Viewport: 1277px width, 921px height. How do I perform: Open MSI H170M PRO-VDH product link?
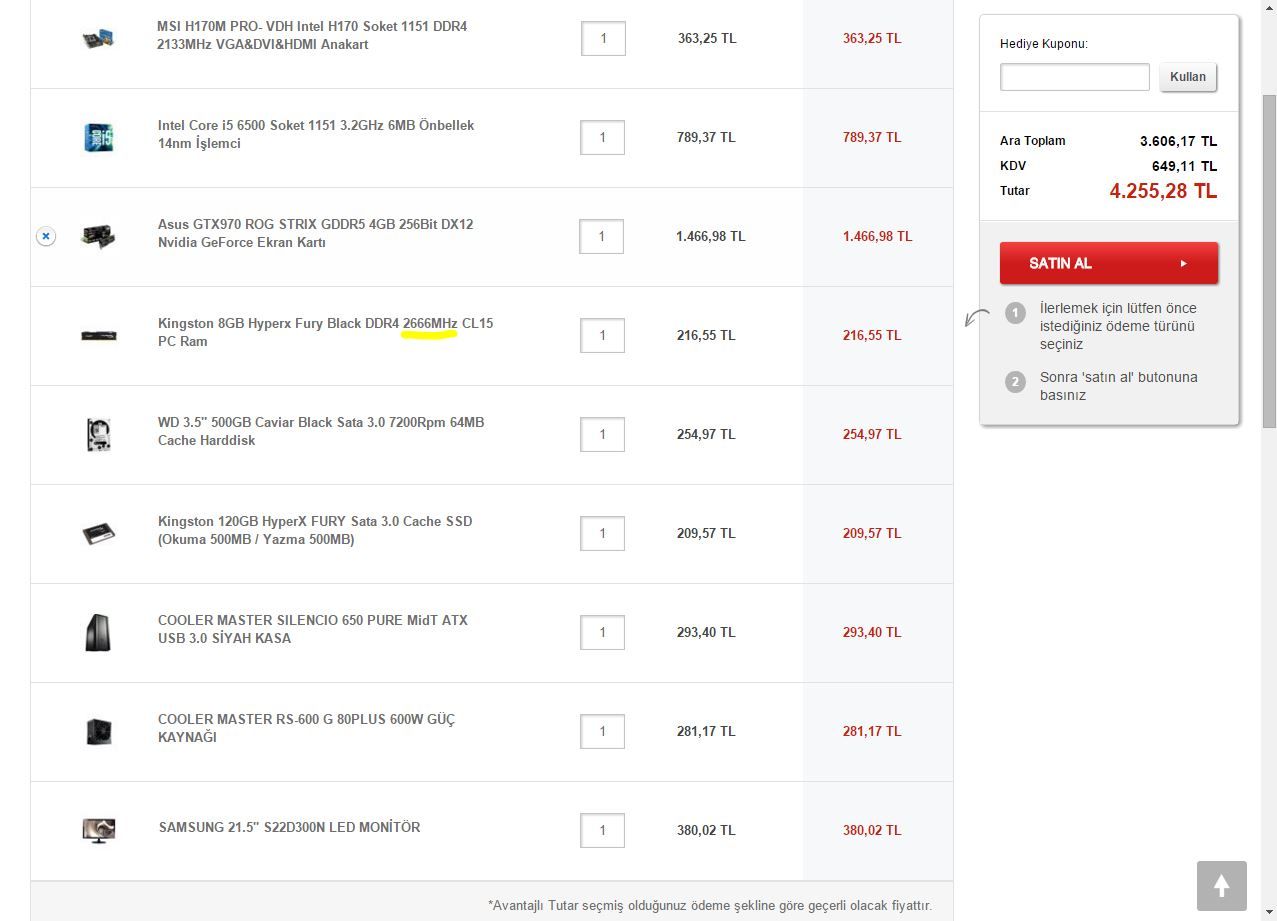point(312,35)
